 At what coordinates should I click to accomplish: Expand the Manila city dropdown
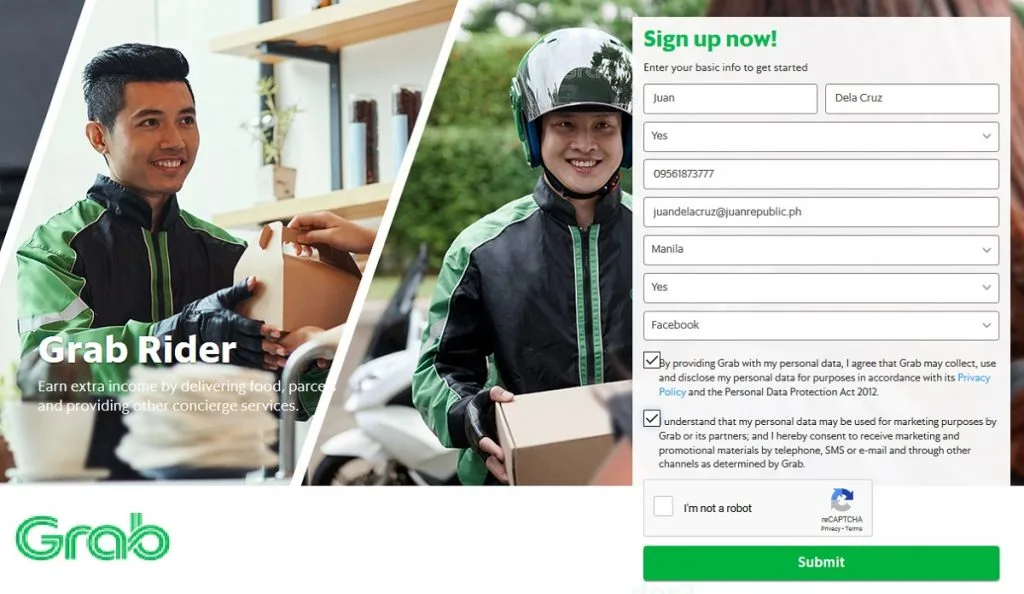tap(821, 250)
